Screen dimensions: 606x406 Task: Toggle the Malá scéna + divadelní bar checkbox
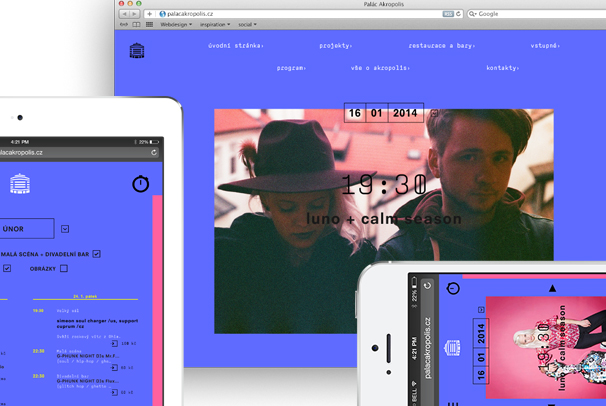pos(97,254)
